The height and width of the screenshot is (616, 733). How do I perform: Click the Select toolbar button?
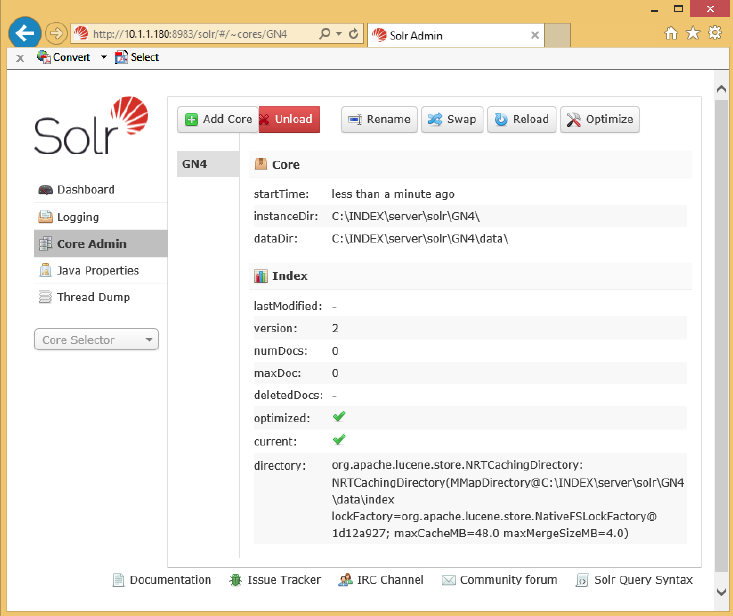pos(137,57)
